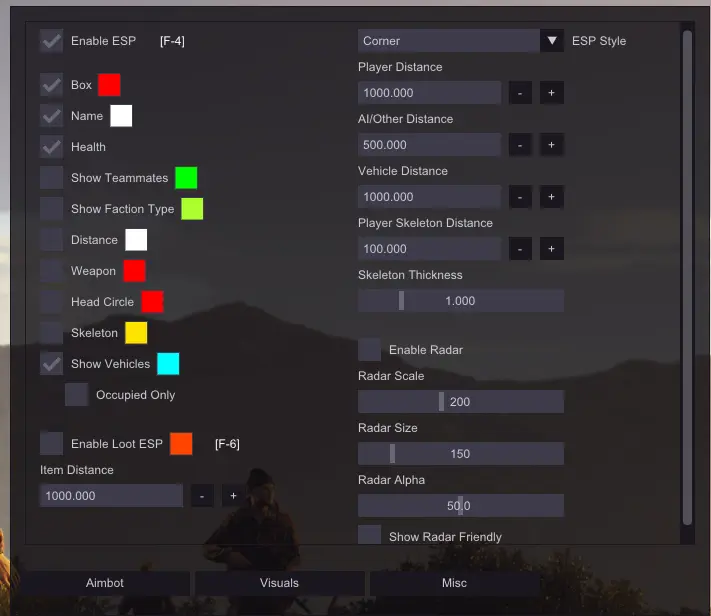Open the Misc tab
711x616 pixels.
point(453,583)
